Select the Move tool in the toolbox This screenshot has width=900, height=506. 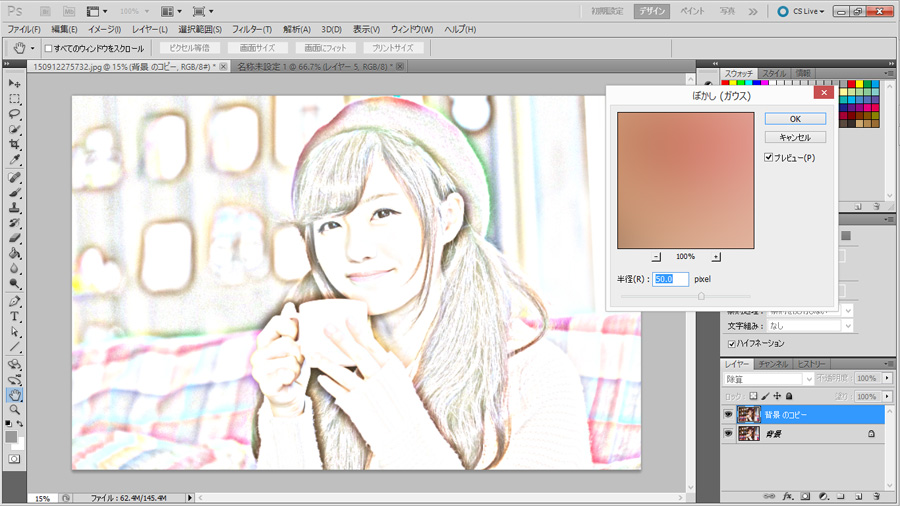[15, 84]
